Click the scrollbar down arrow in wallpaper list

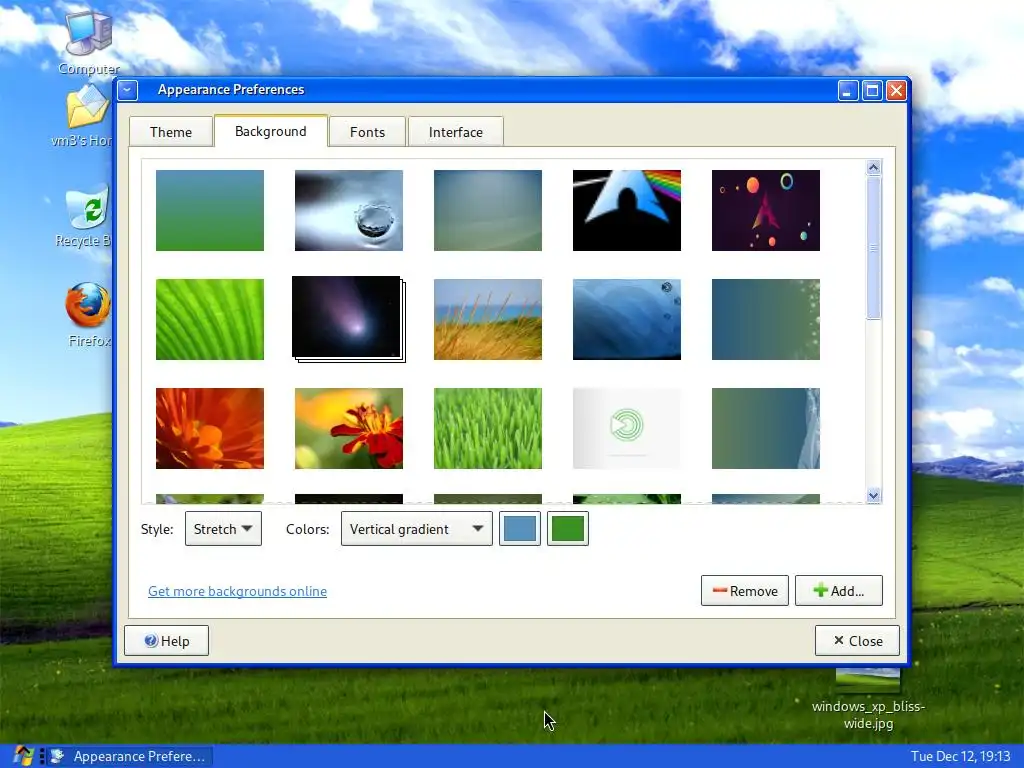click(874, 496)
